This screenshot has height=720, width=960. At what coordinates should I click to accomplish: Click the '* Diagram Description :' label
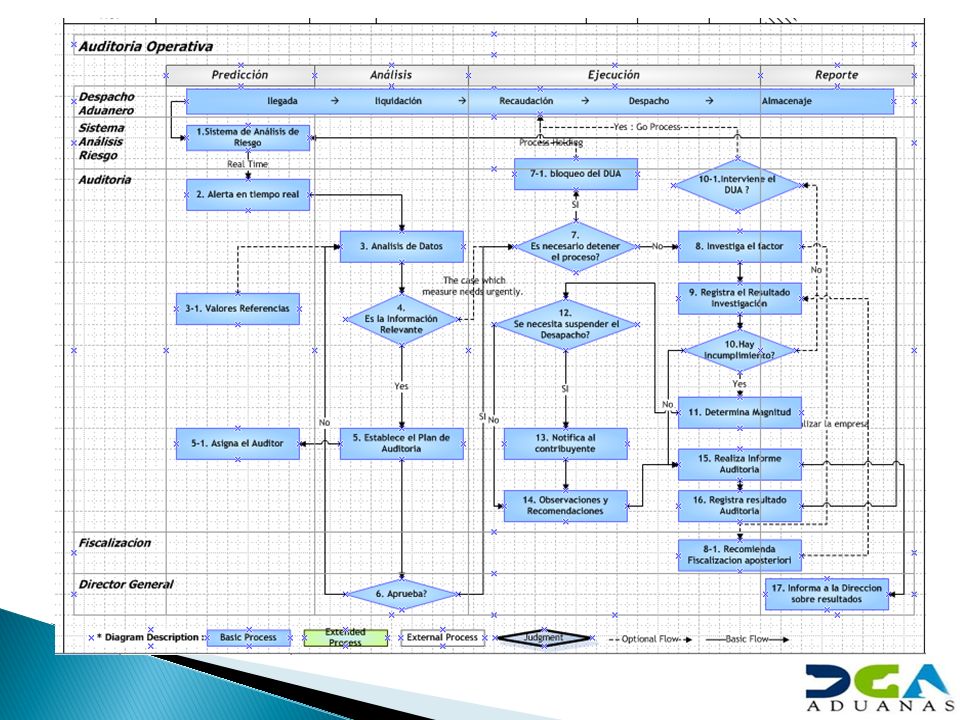point(149,637)
